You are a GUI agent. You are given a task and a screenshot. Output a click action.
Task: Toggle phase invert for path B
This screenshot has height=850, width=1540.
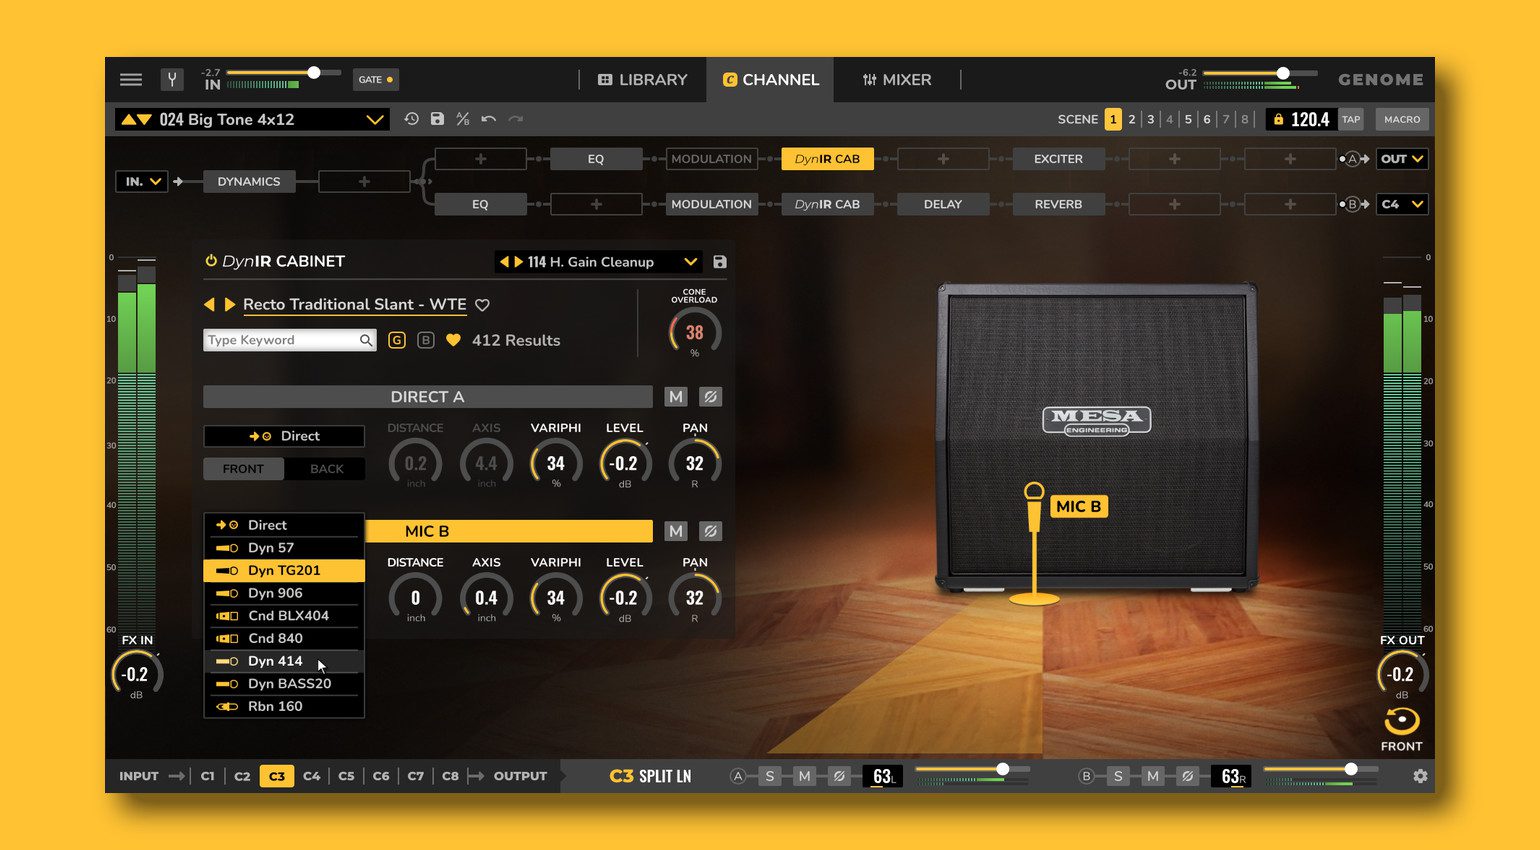[1187, 776]
